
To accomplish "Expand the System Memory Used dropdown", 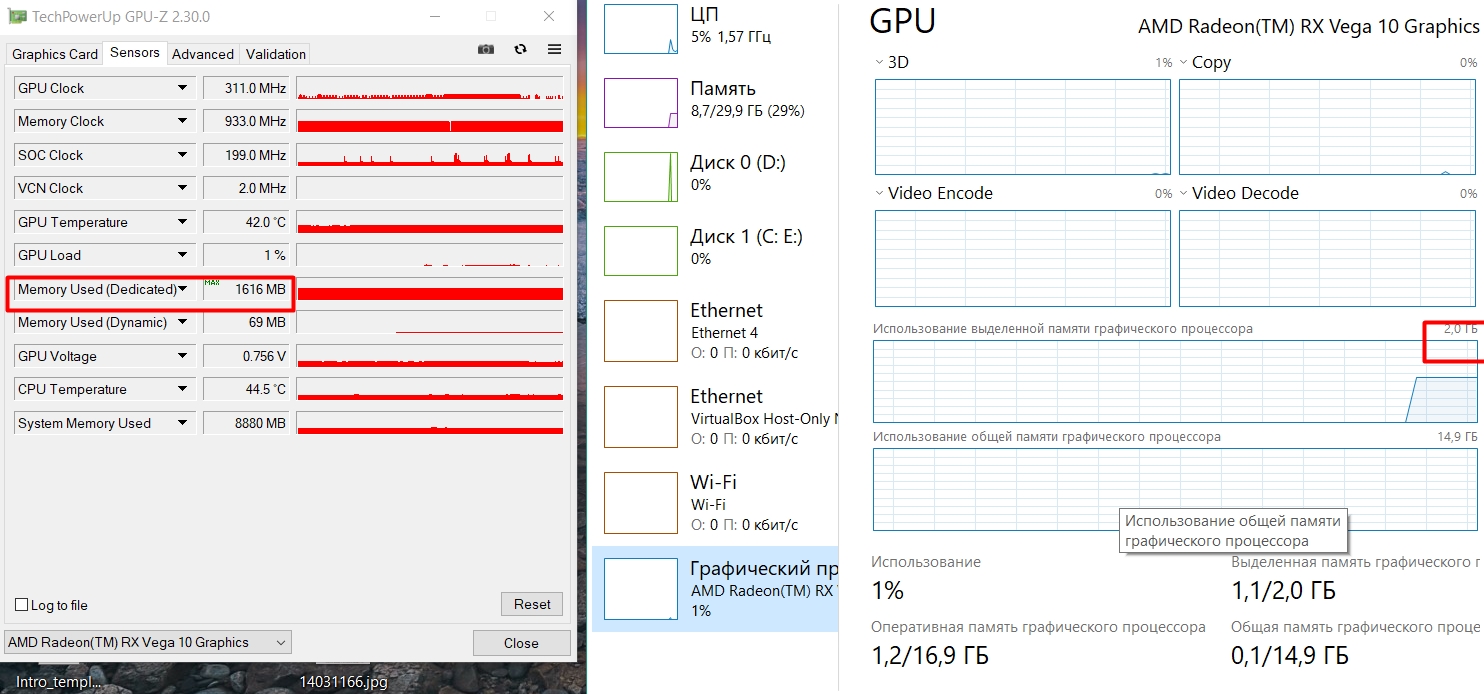I will 182,423.
